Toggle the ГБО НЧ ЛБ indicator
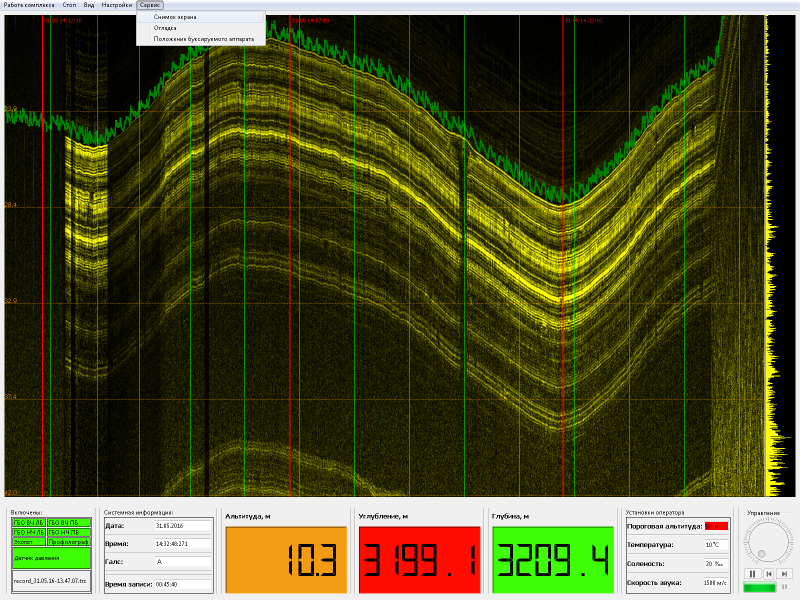This screenshot has height=600, width=800. pos(29,532)
